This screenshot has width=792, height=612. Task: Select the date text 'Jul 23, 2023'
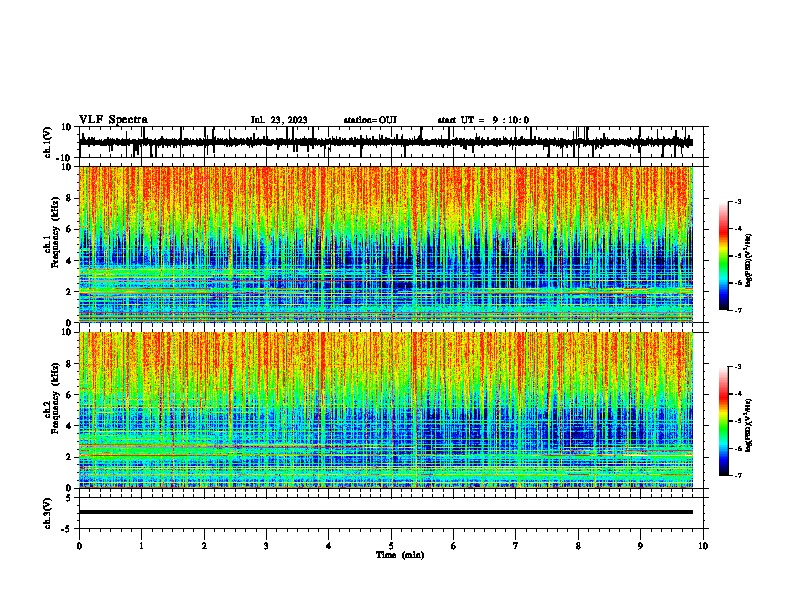(x=279, y=120)
